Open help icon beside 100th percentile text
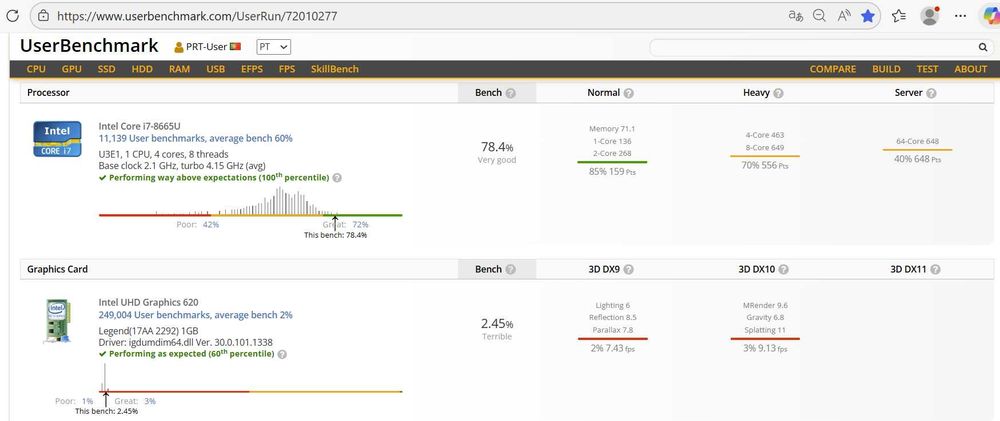This screenshot has width=1000, height=421. coord(337,178)
